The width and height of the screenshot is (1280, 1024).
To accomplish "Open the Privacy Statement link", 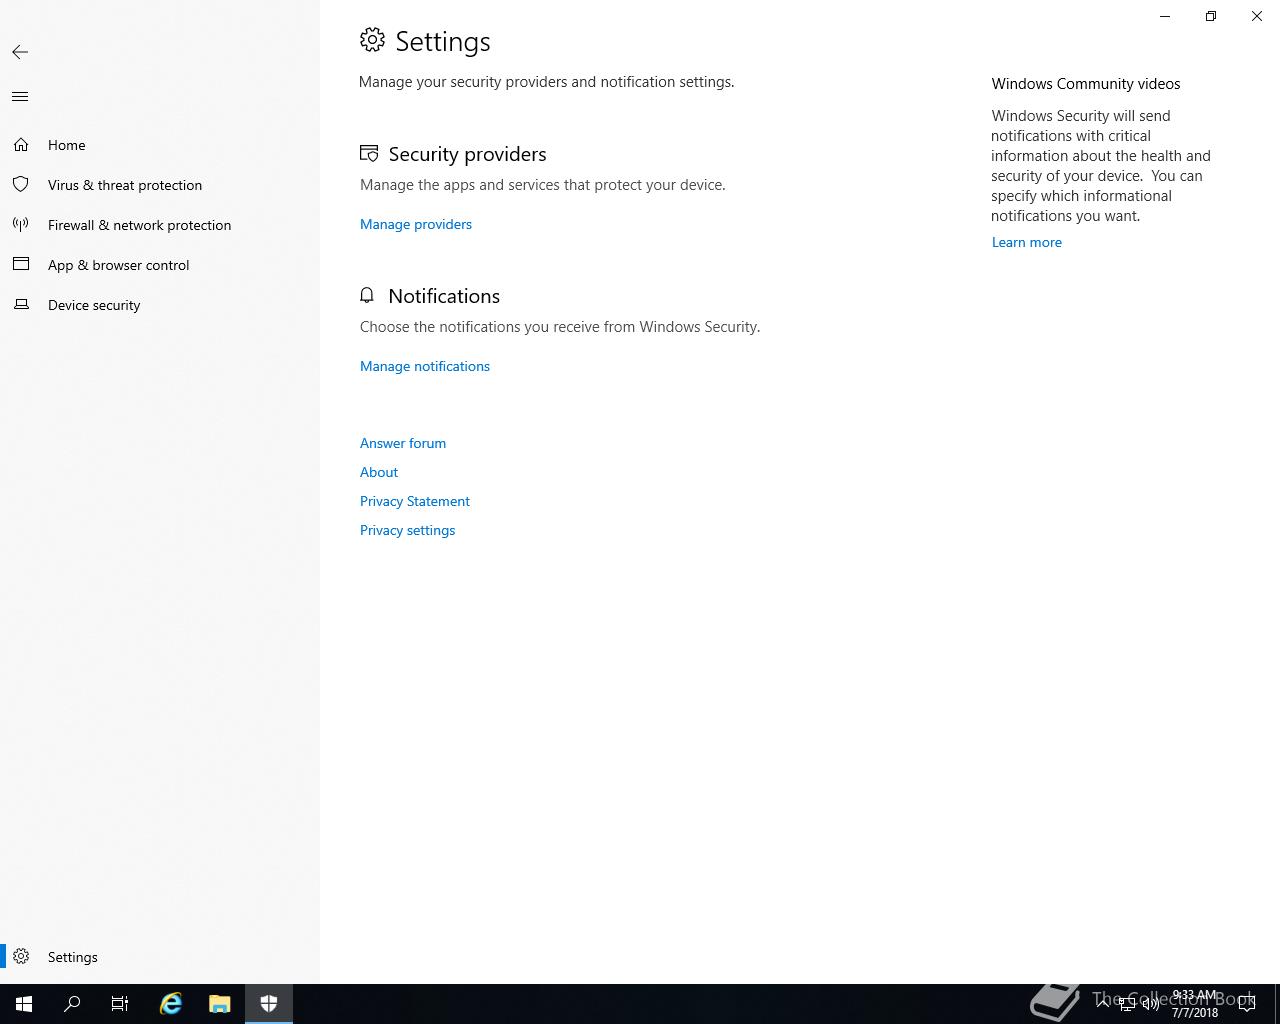I will [x=415, y=501].
